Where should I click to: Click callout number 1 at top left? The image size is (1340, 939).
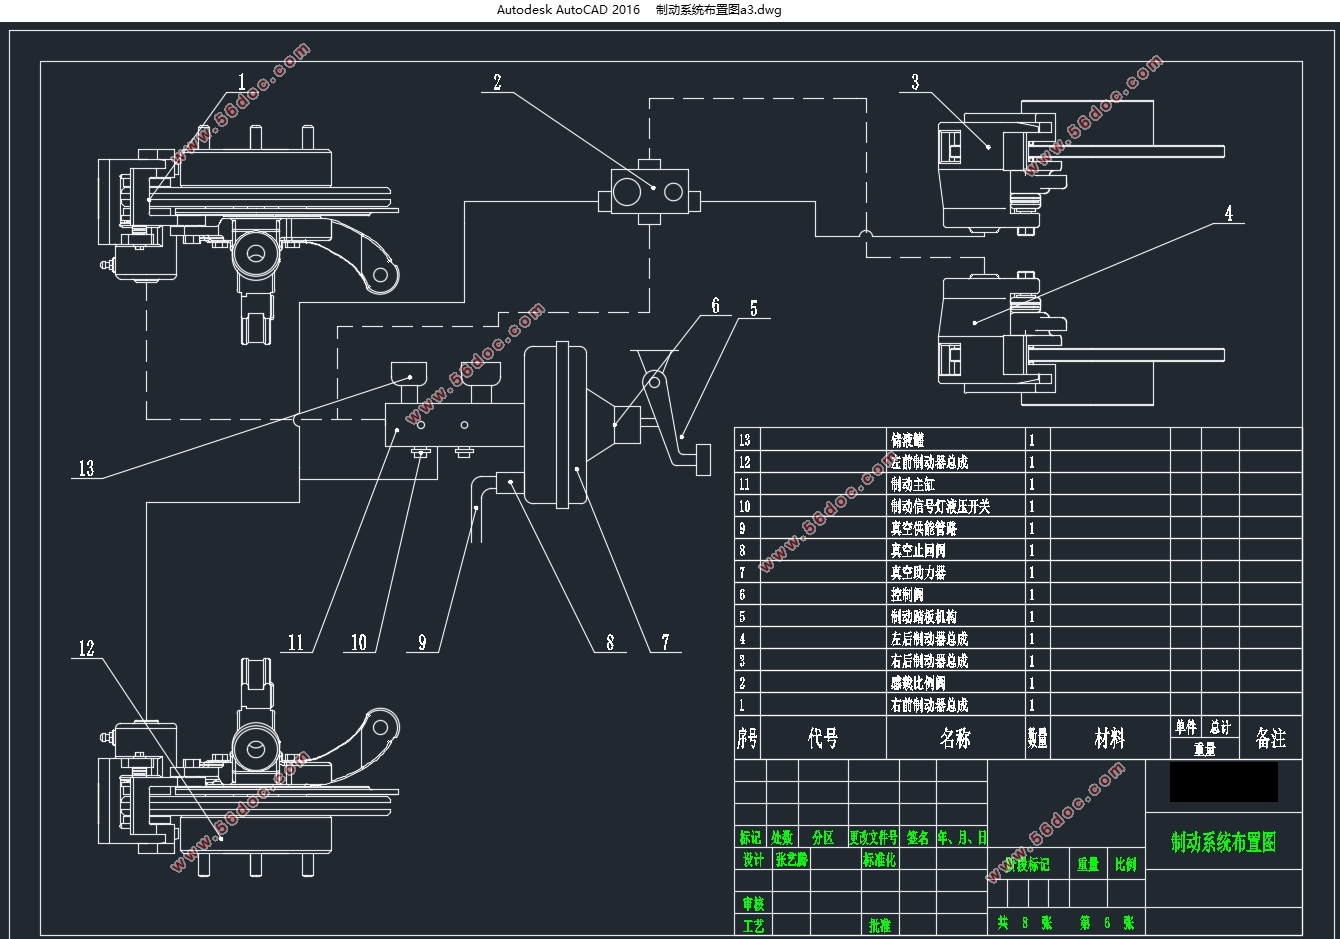click(x=241, y=81)
